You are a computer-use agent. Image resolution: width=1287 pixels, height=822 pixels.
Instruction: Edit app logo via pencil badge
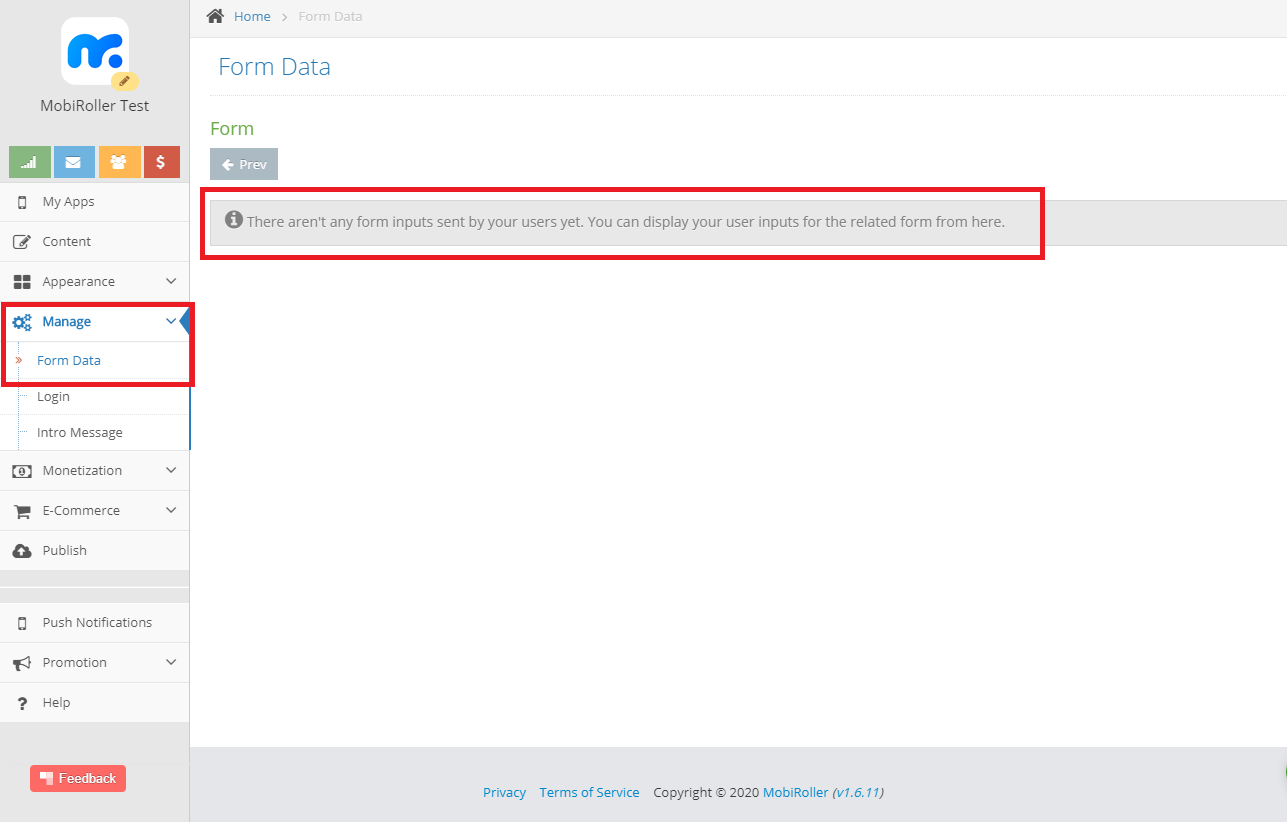coord(125,81)
